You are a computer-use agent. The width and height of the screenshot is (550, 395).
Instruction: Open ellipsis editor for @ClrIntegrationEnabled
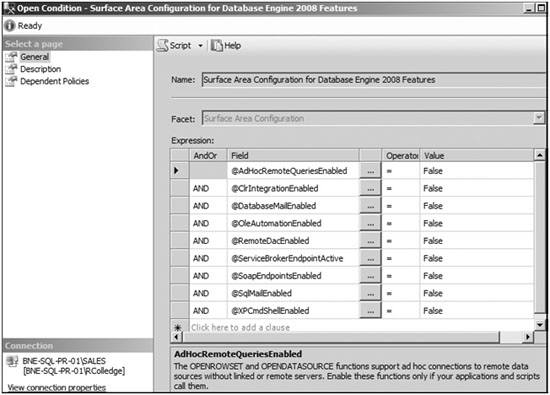point(370,189)
